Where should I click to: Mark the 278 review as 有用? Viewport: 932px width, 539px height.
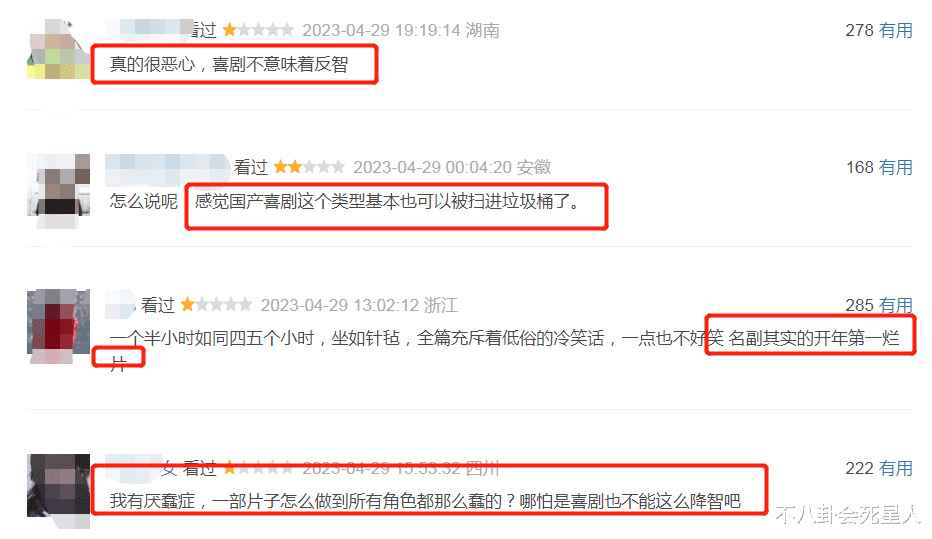click(896, 30)
